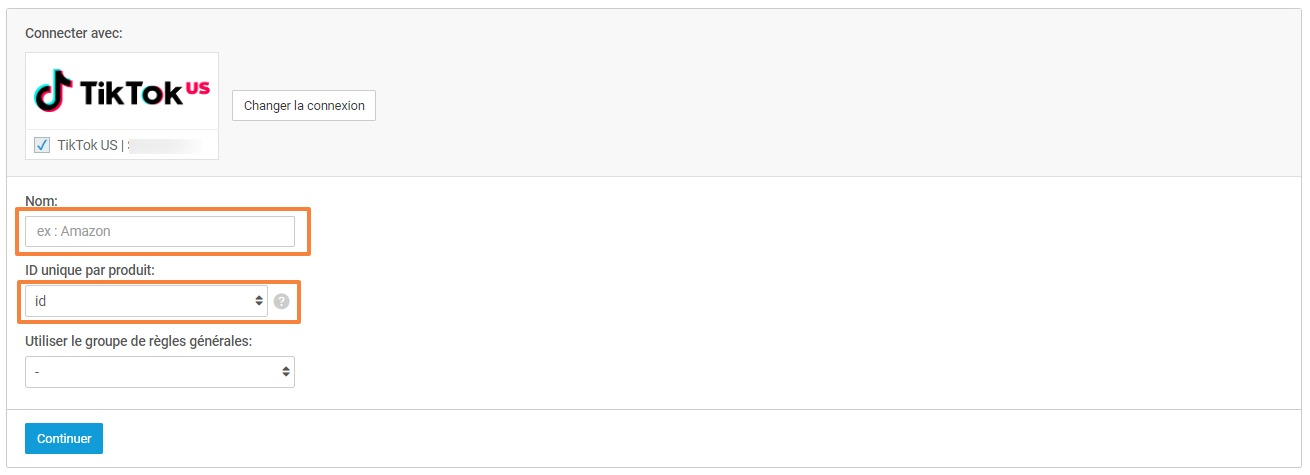Click the TikTok musical note logo icon

tap(55, 92)
